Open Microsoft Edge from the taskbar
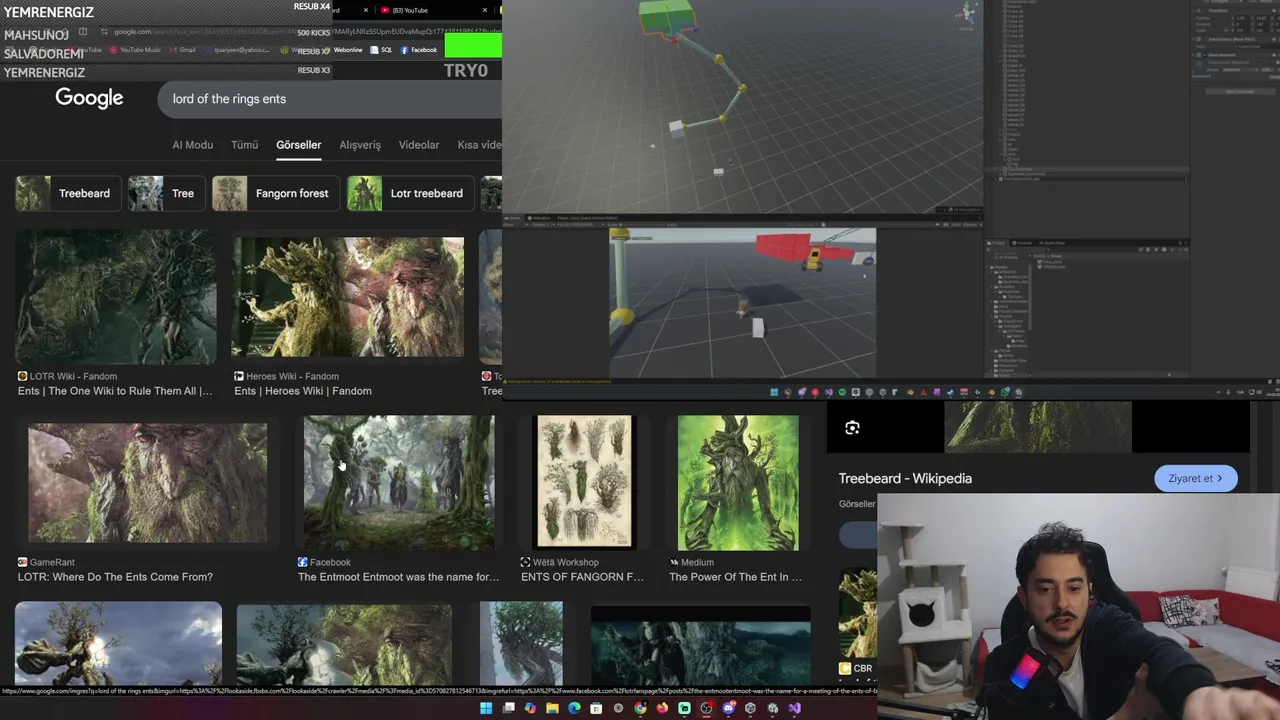 click(574, 708)
